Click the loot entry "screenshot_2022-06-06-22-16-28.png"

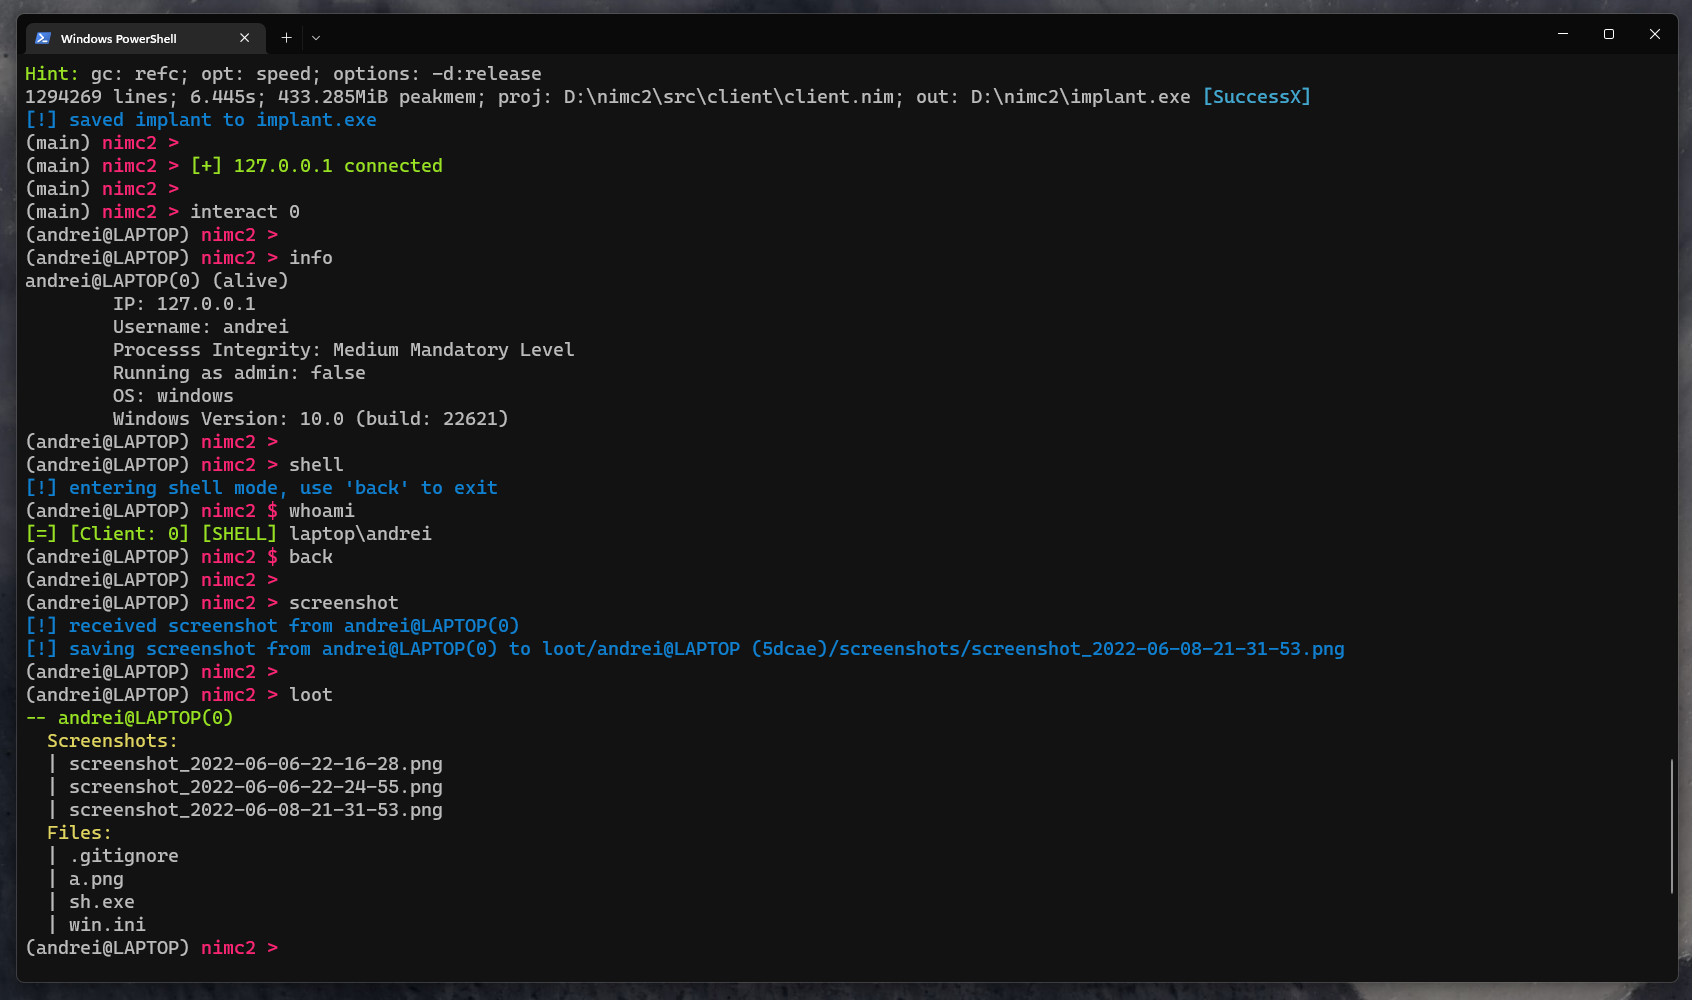point(256,764)
